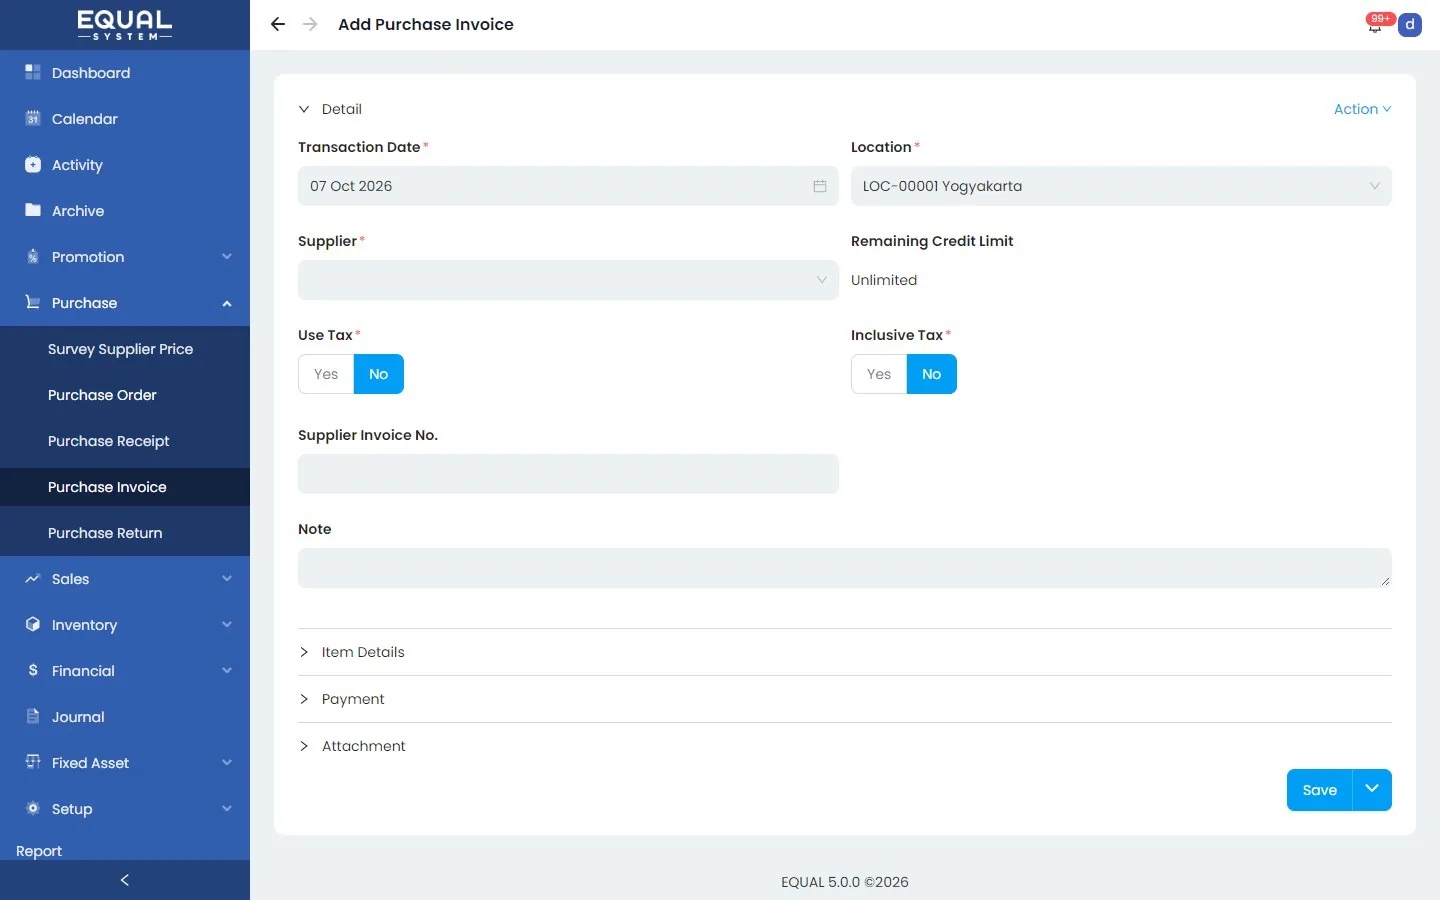Click the Save button
The height and width of the screenshot is (900, 1440).
[x=1319, y=790]
